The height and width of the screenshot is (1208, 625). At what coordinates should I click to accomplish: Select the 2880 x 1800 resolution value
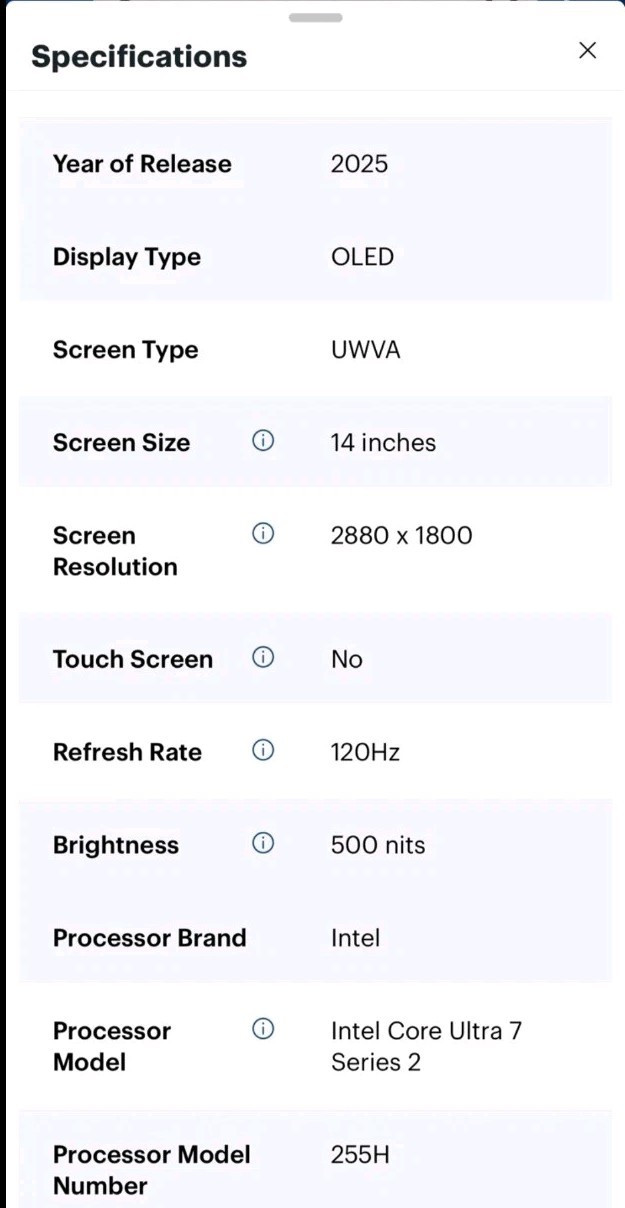point(401,536)
